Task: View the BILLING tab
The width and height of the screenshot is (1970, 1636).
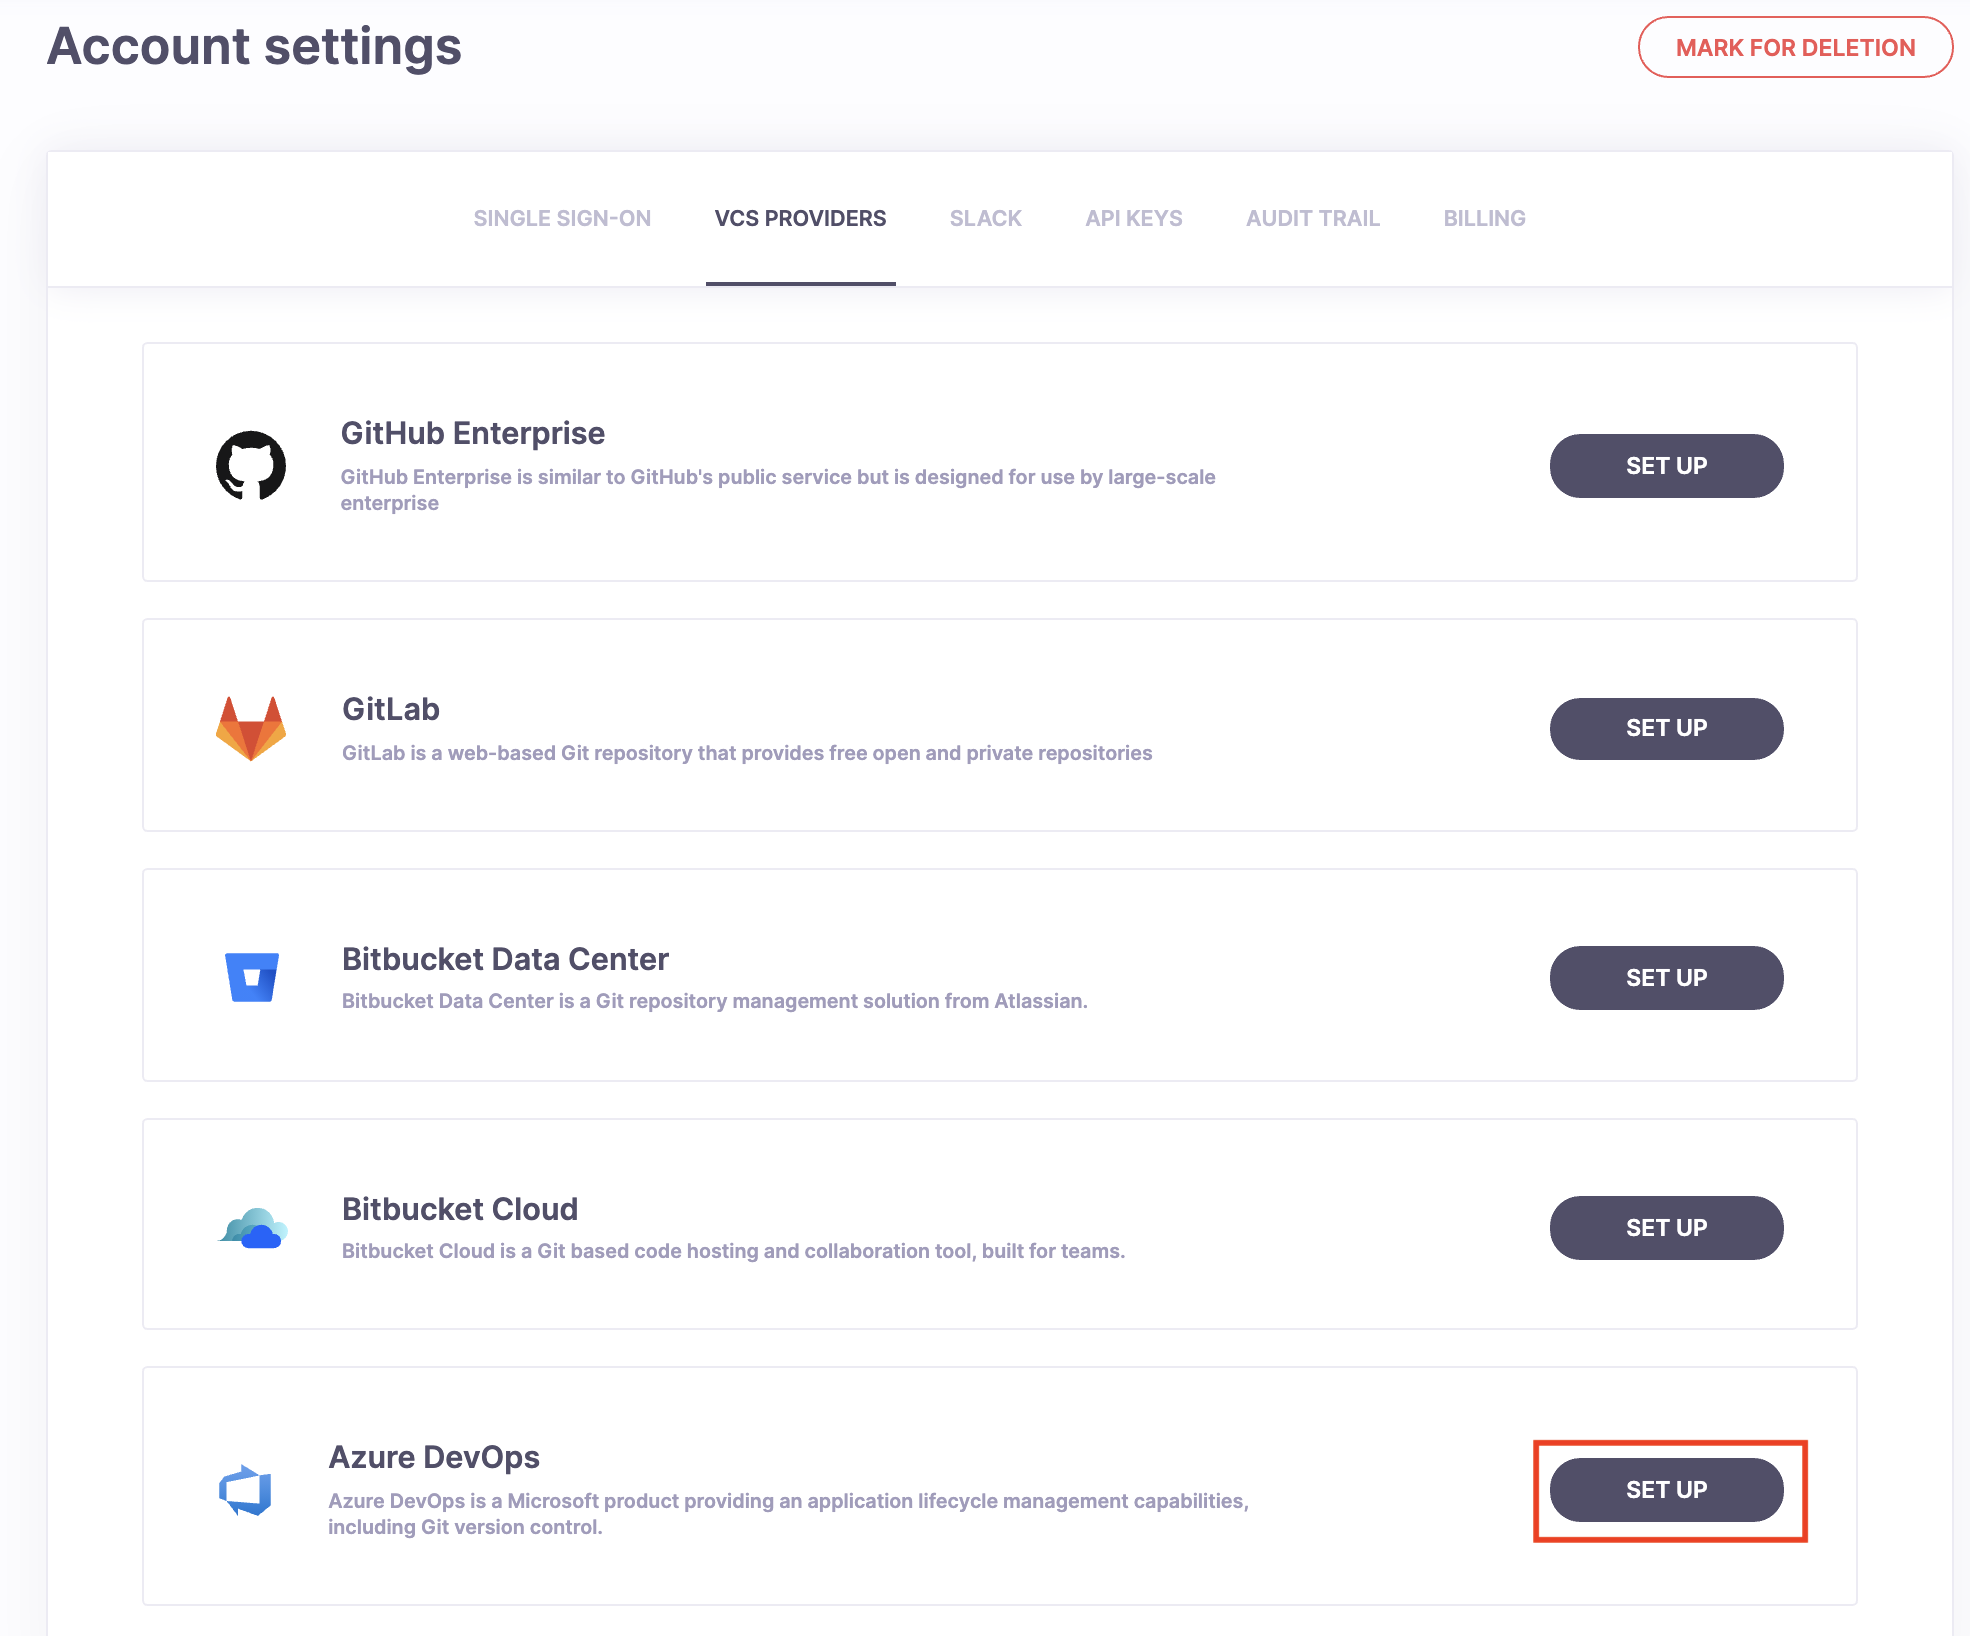Action: coord(1483,218)
